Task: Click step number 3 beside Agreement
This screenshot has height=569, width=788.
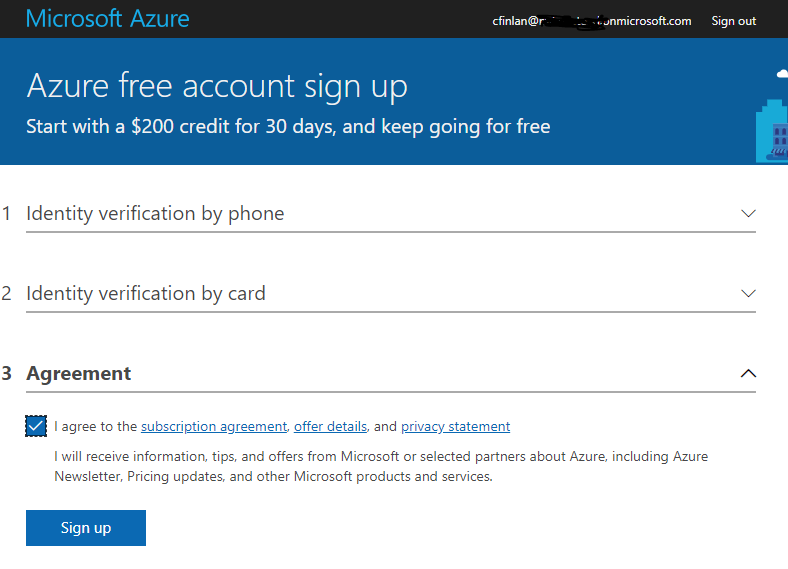Action: [x=7, y=373]
